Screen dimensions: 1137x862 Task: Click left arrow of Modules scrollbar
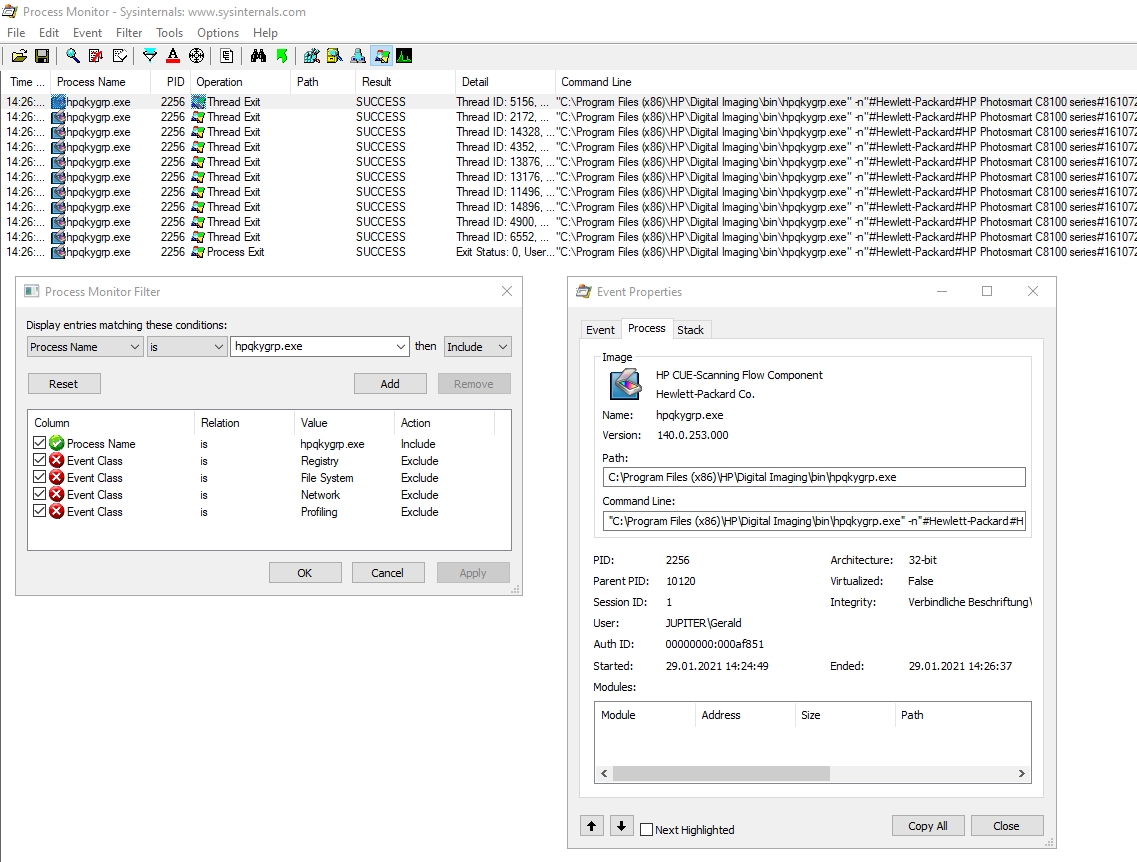tap(604, 774)
